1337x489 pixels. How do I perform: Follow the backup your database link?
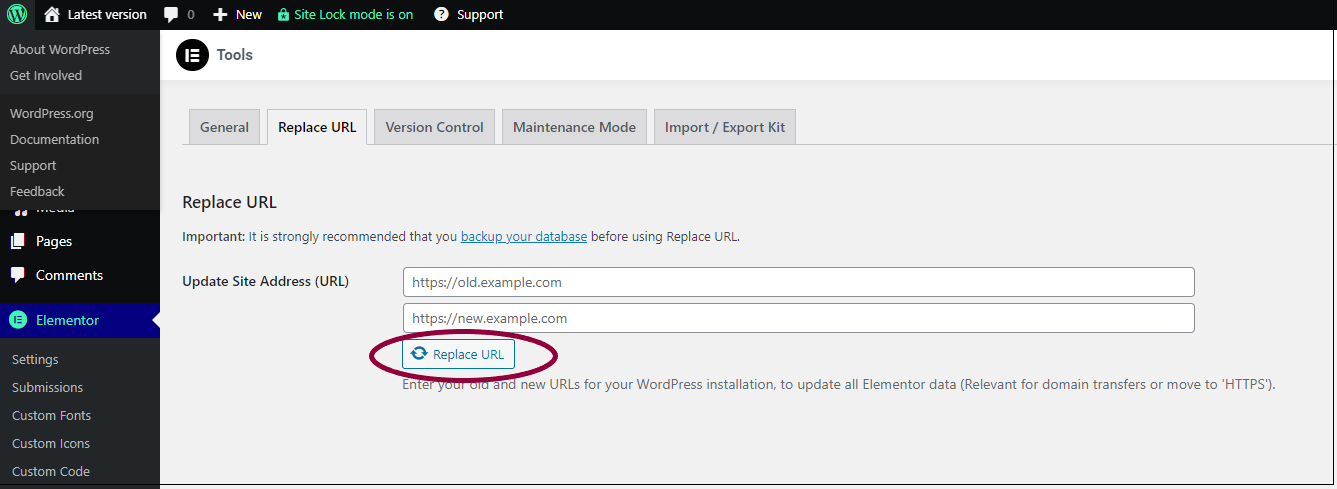[x=524, y=237]
